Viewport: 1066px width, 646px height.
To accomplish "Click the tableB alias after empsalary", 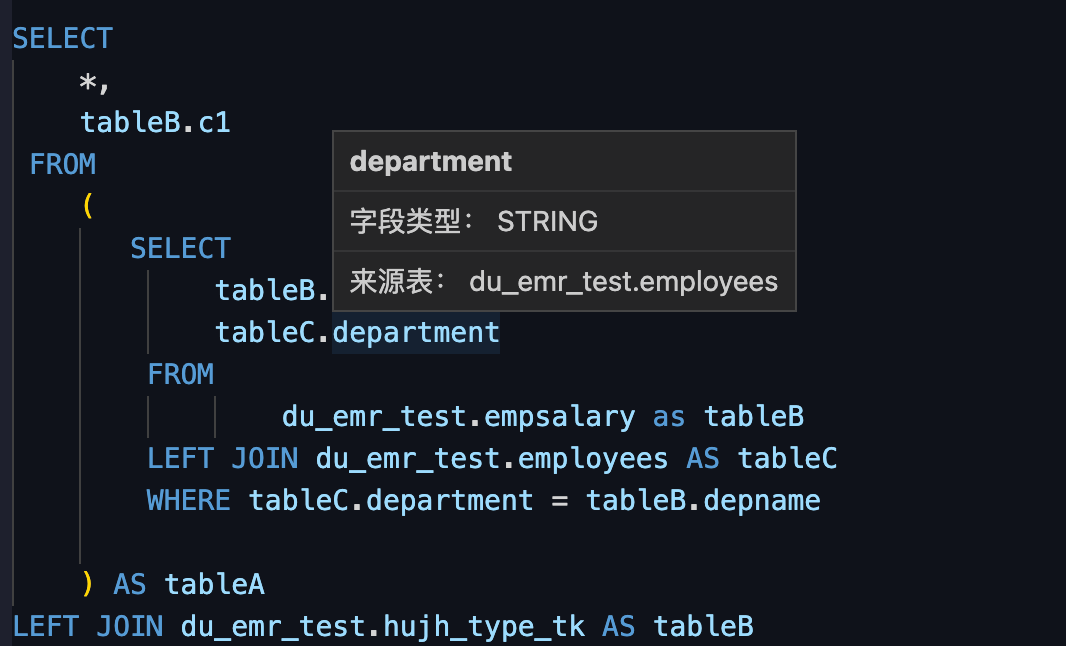I will pyautogui.click(x=754, y=416).
